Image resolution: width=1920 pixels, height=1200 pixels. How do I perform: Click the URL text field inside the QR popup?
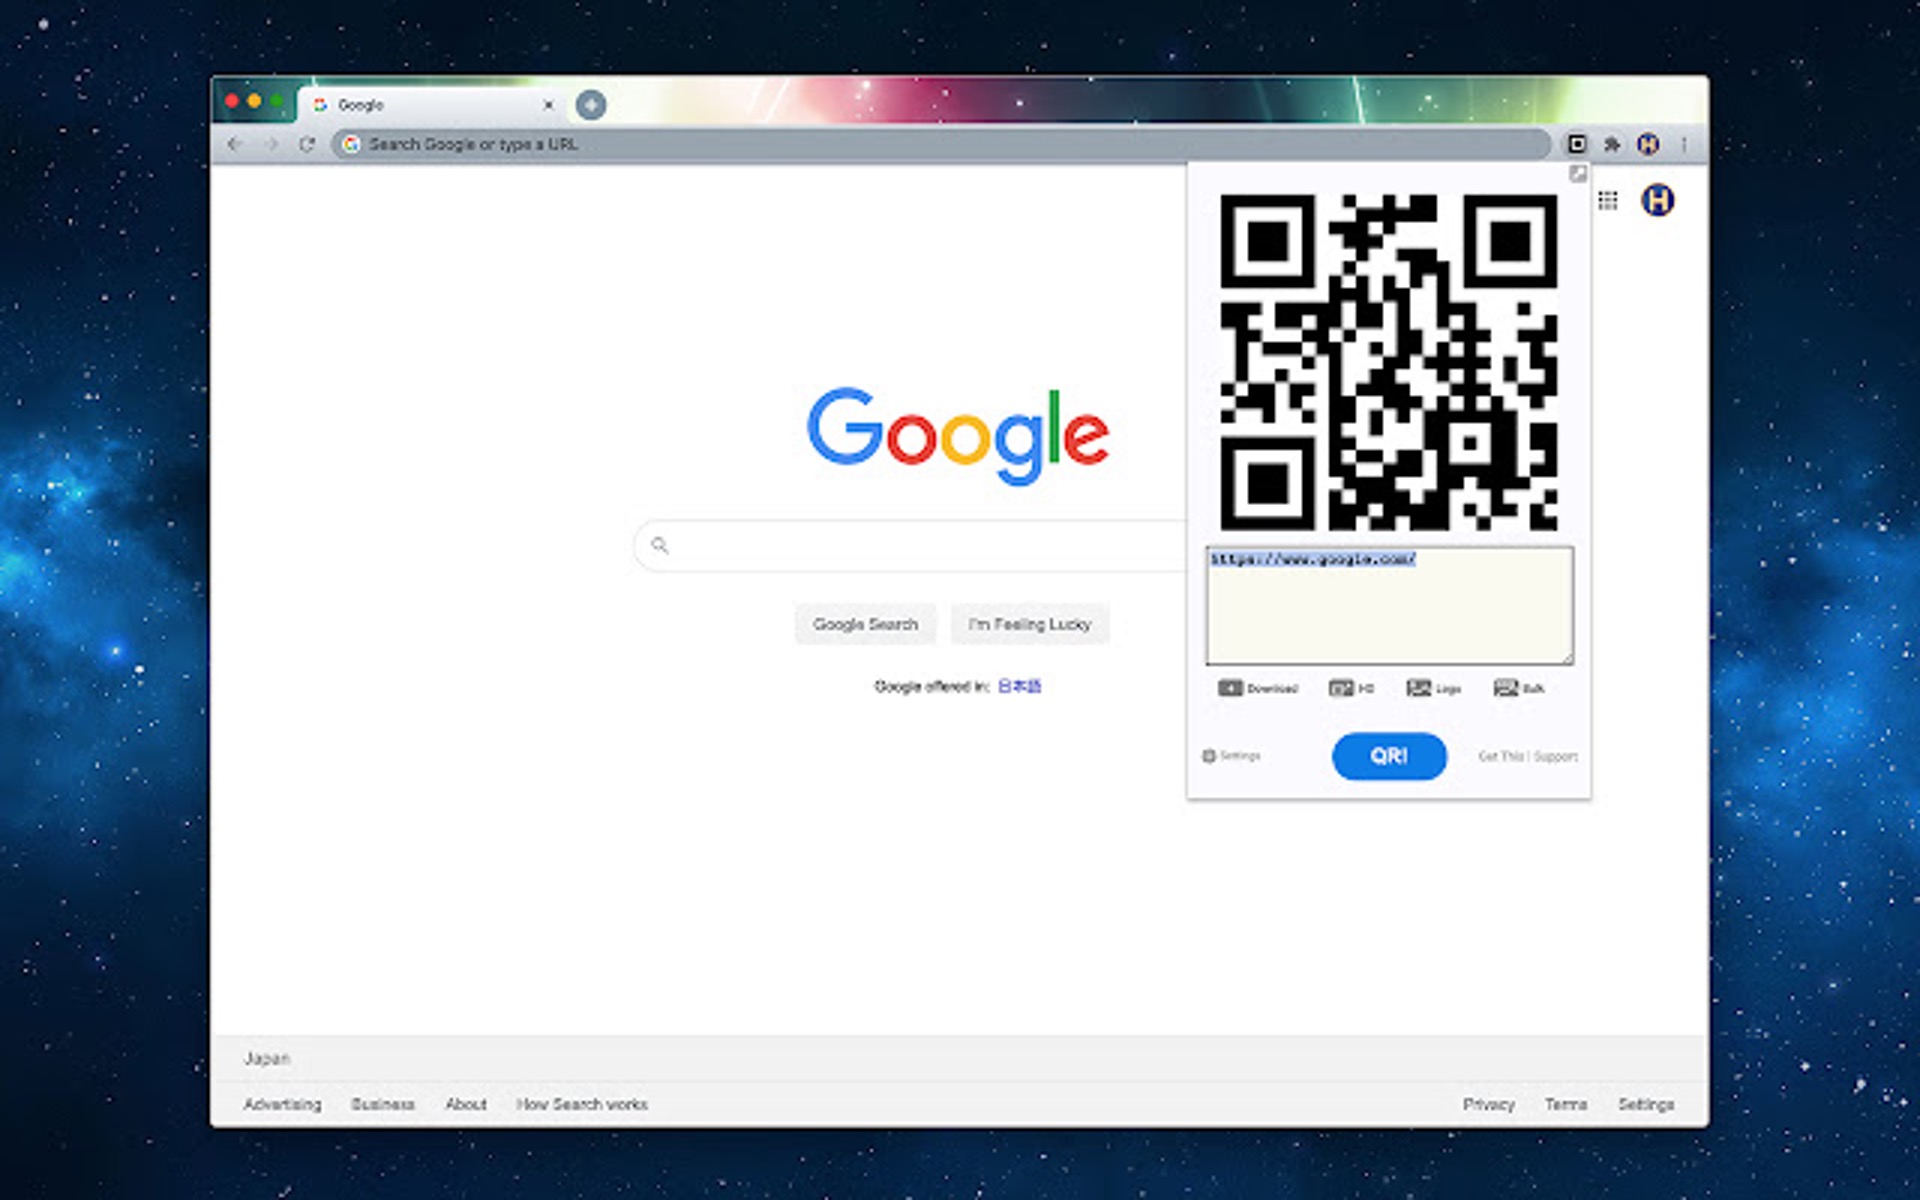1389,605
